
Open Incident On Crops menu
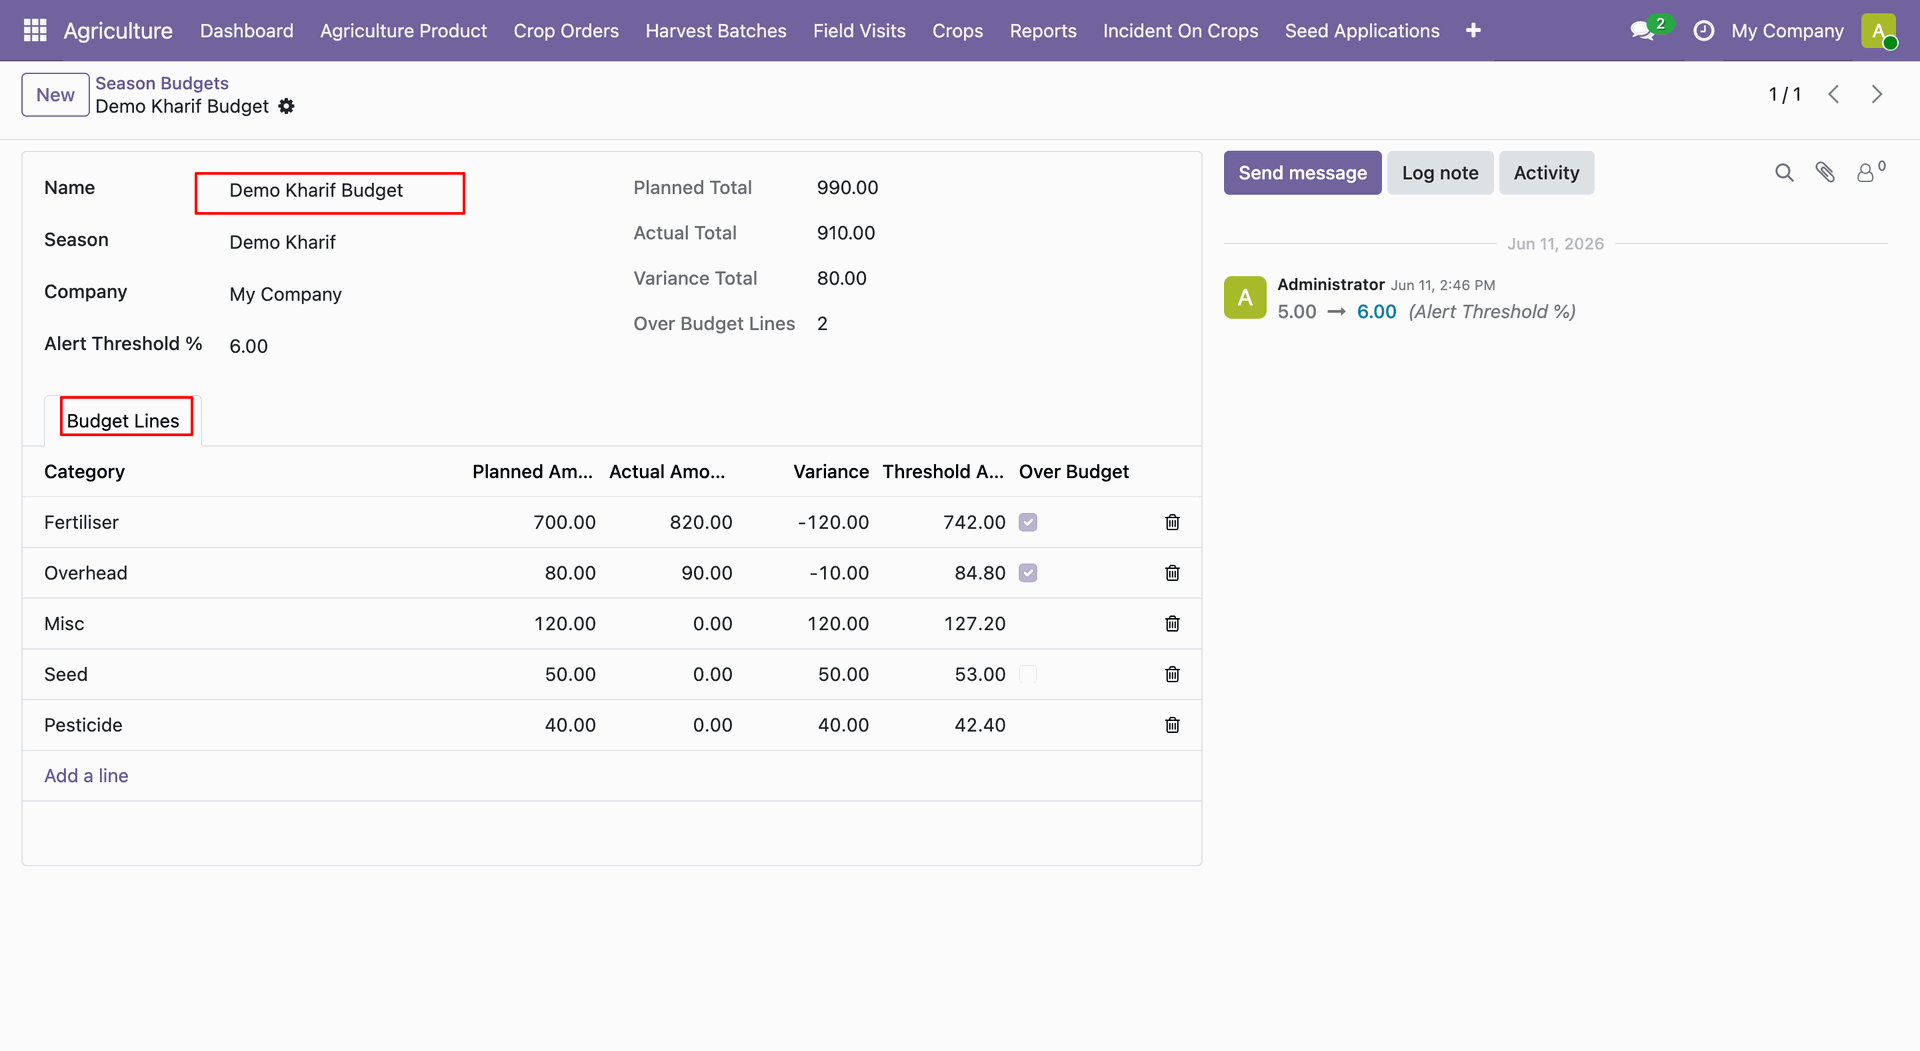tap(1180, 31)
